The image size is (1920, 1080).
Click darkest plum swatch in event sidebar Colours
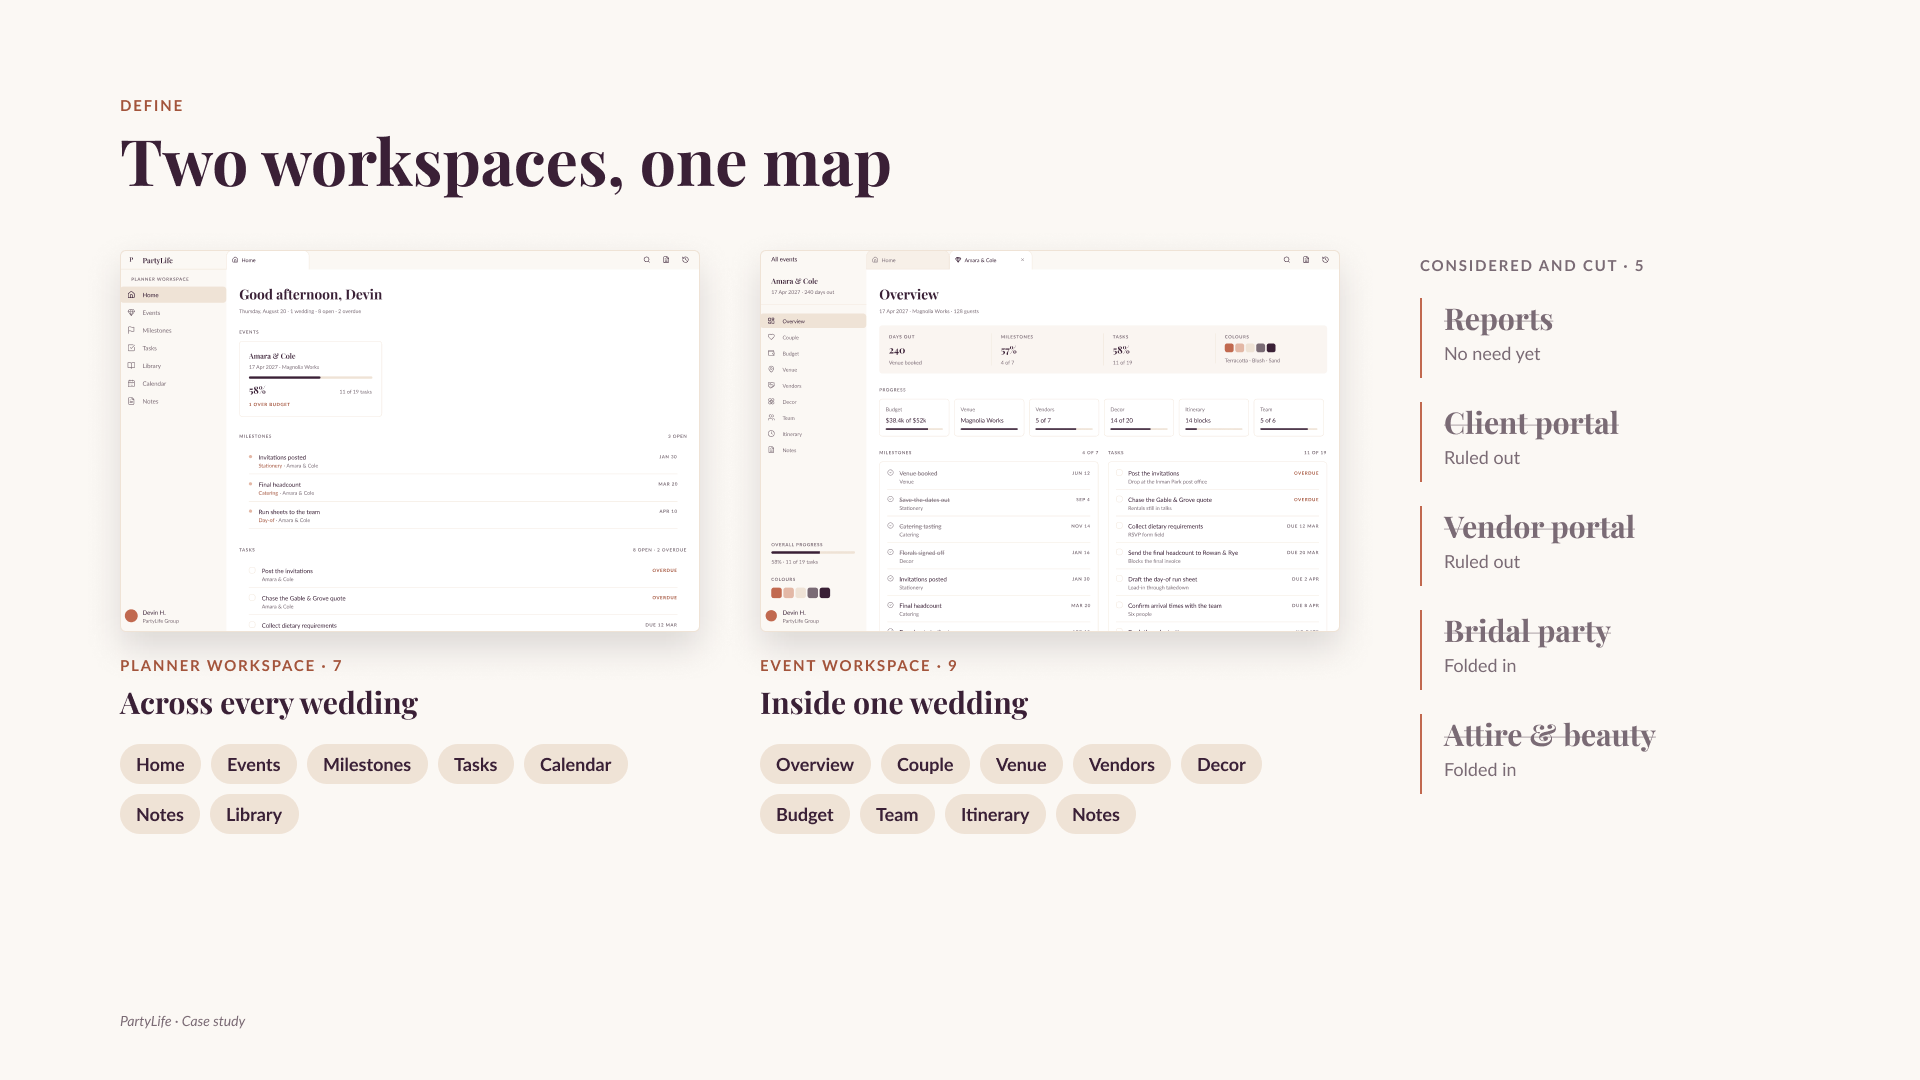pos(825,593)
